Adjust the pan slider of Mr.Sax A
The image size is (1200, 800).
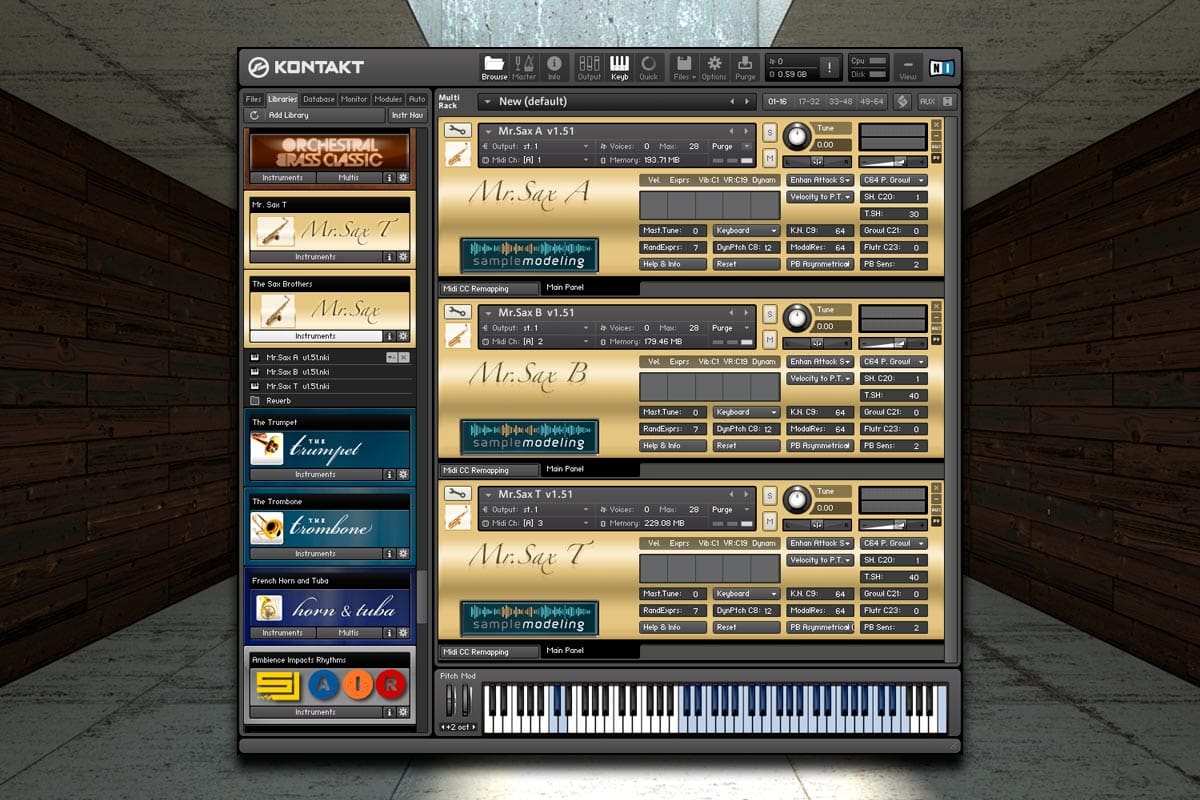(816, 161)
